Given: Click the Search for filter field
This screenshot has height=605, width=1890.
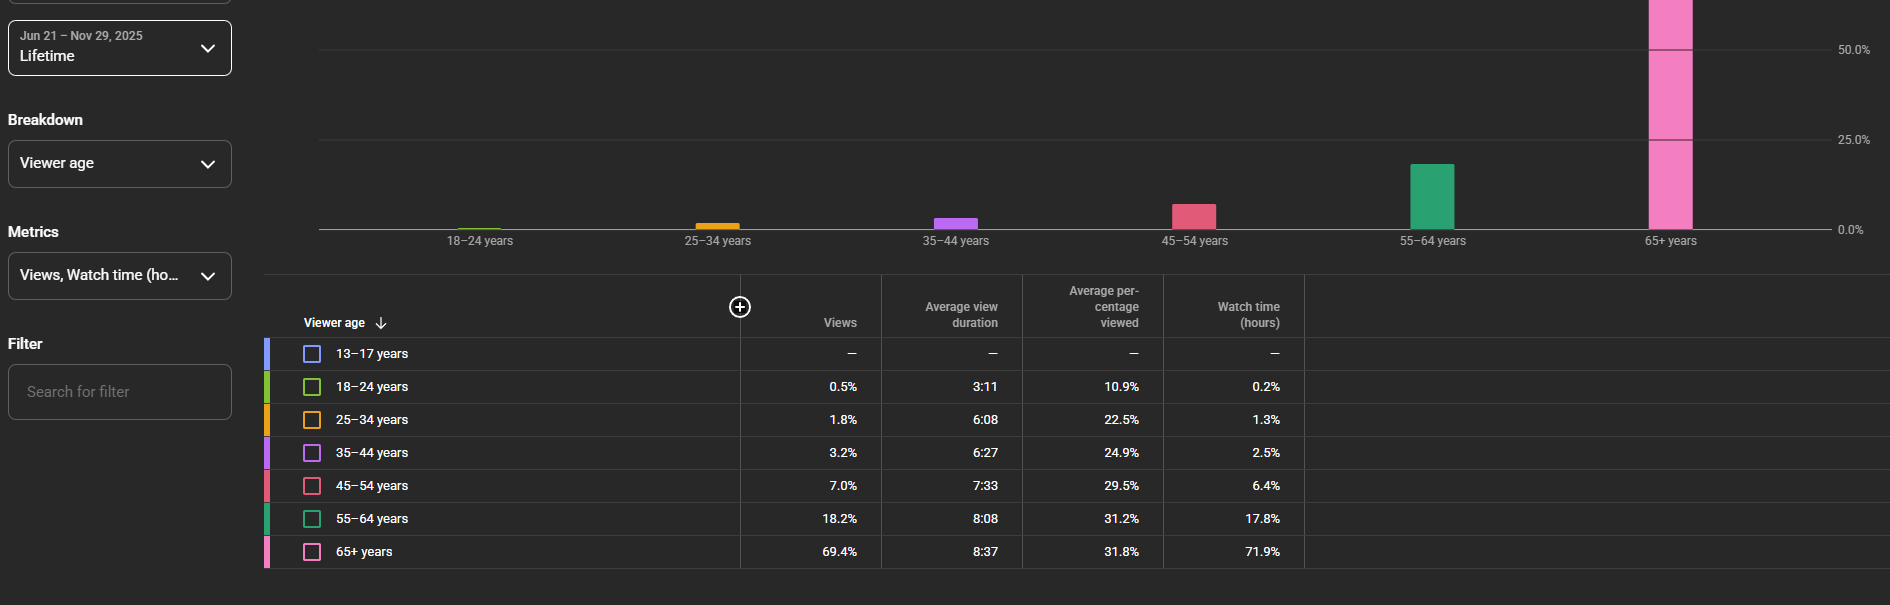Looking at the screenshot, I should [x=120, y=392].
